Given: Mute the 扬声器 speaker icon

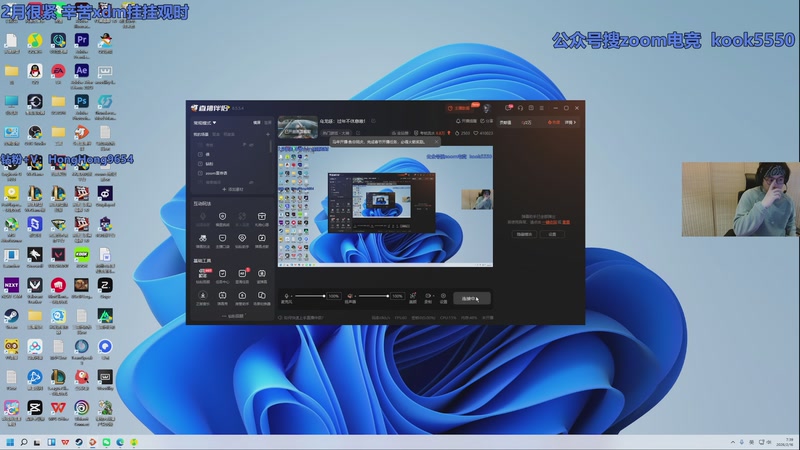Looking at the screenshot, I should click(351, 296).
